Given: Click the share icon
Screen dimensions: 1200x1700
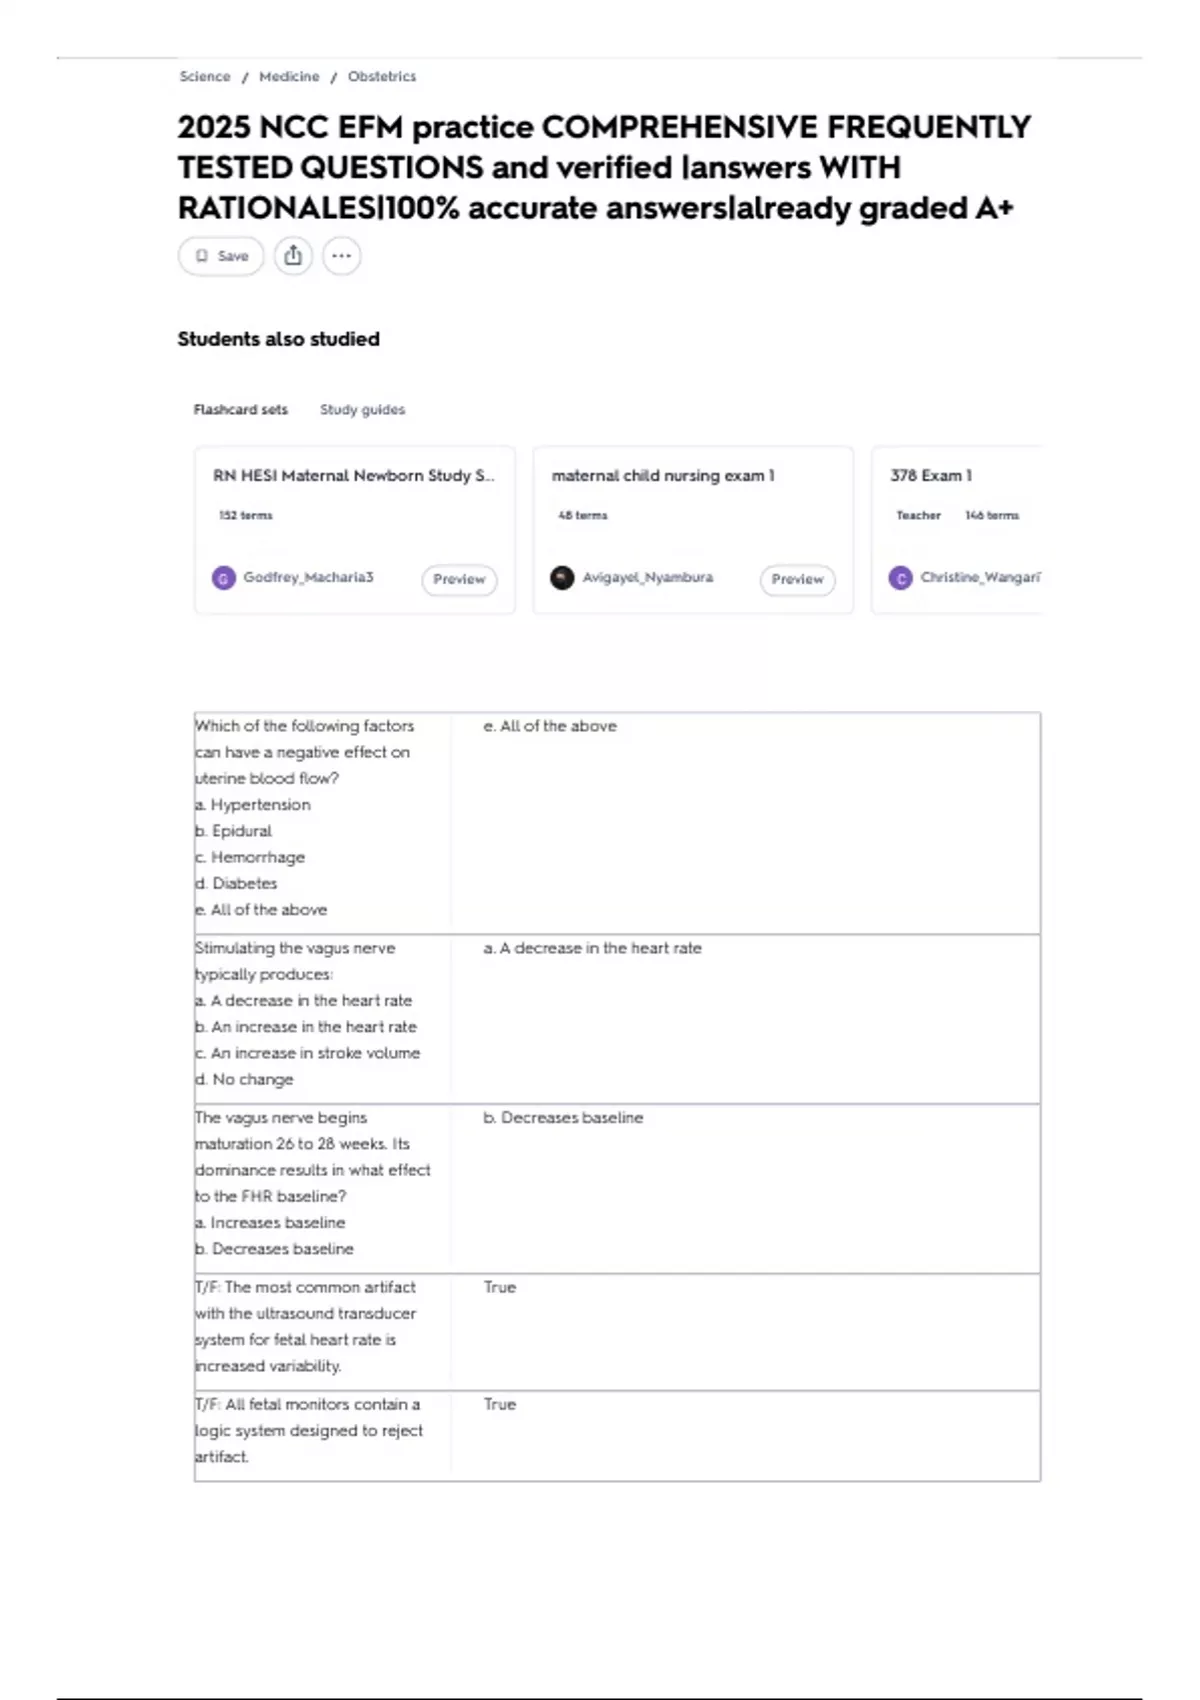Looking at the screenshot, I should click(293, 256).
